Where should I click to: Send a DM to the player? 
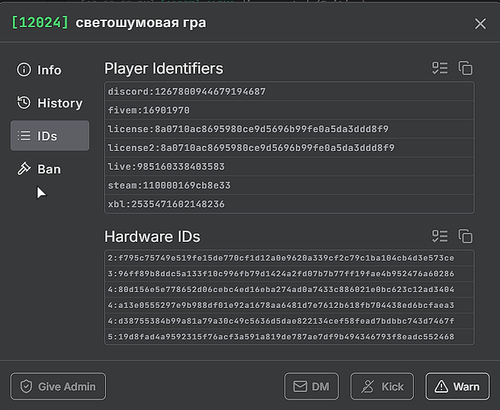[x=311, y=386]
